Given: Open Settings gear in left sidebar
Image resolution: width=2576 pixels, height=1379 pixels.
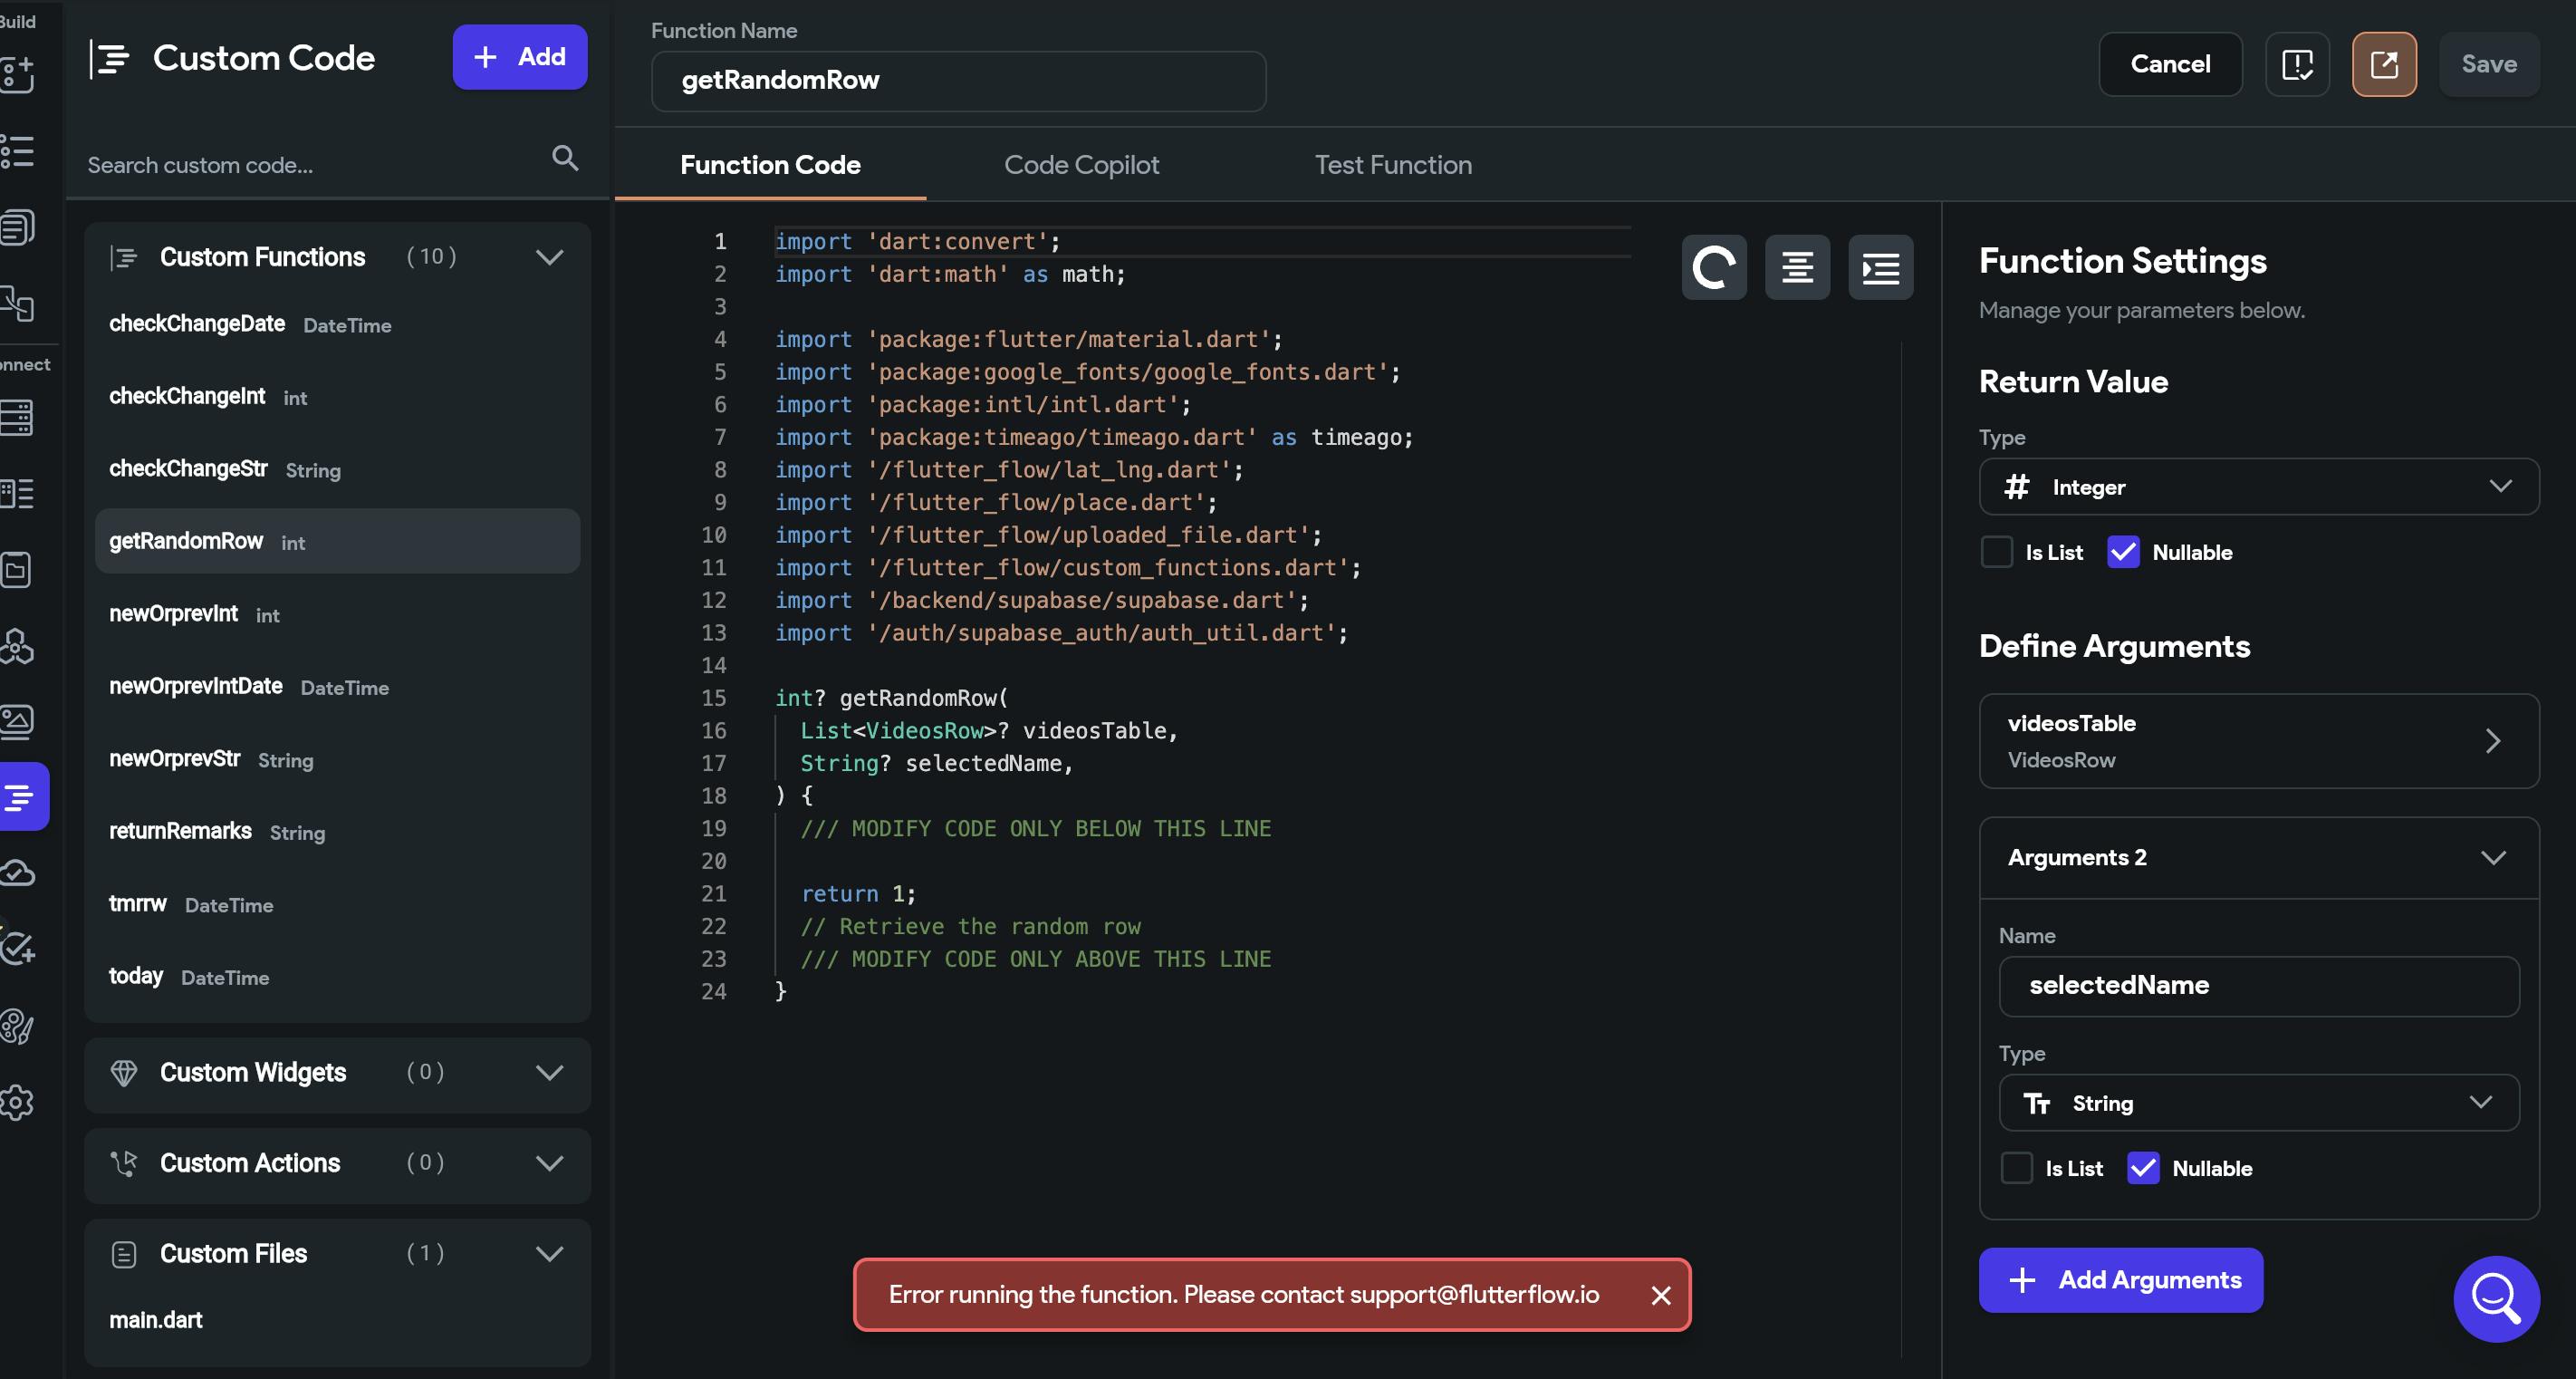Looking at the screenshot, I should [18, 1102].
